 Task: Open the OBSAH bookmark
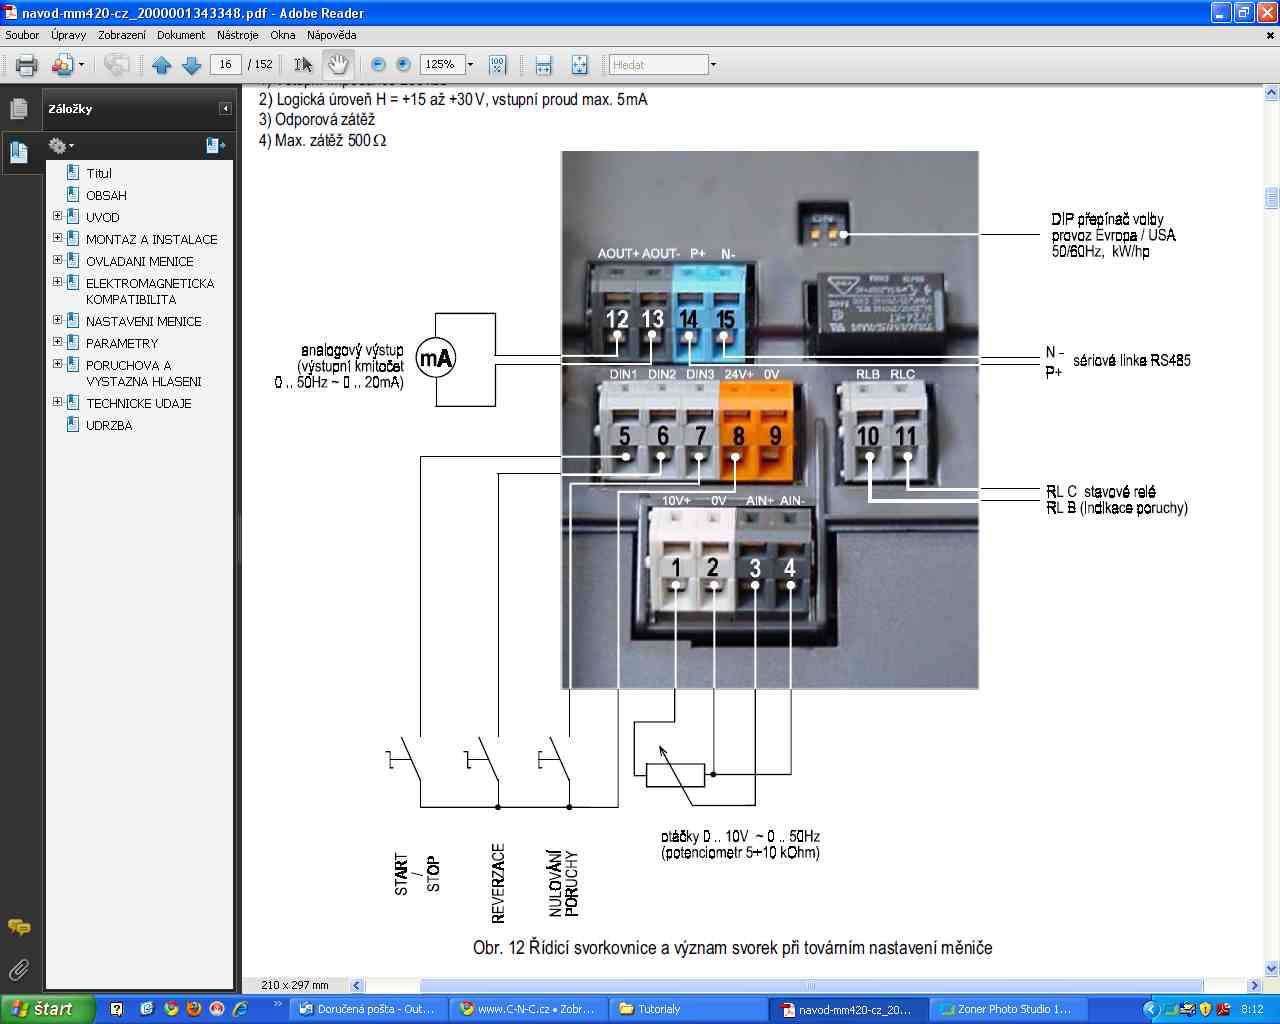pyautogui.click(x=106, y=195)
